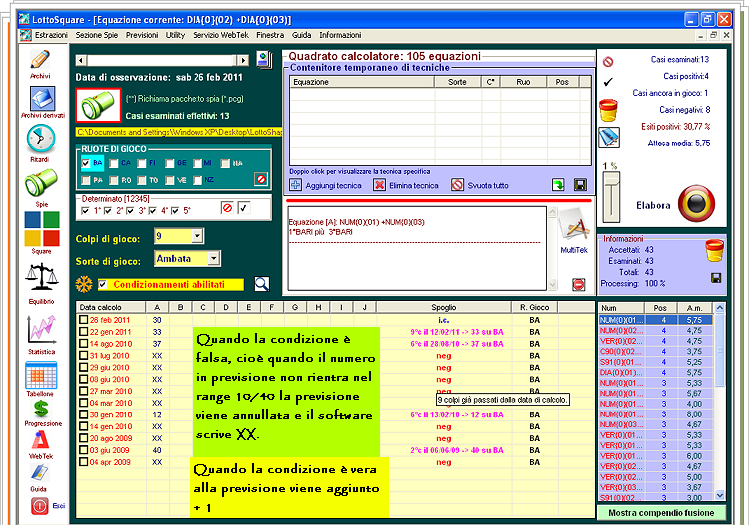Open the Utility menu

[x=175, y=35]
